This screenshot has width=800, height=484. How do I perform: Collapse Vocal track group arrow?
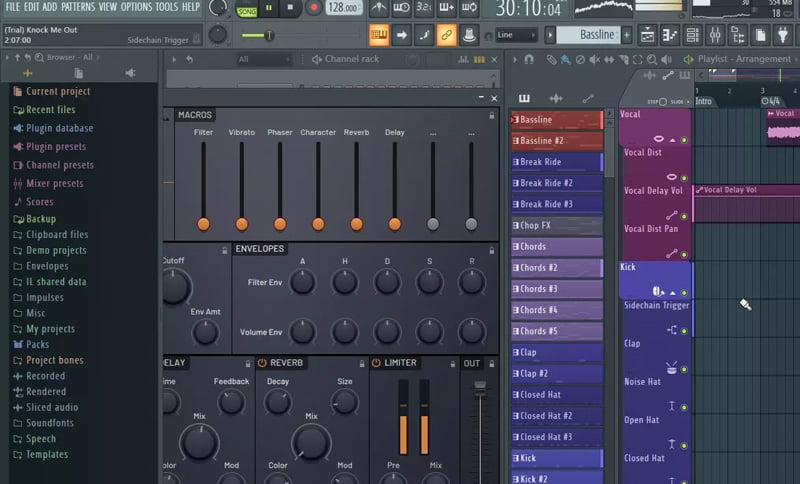[673, 140]
